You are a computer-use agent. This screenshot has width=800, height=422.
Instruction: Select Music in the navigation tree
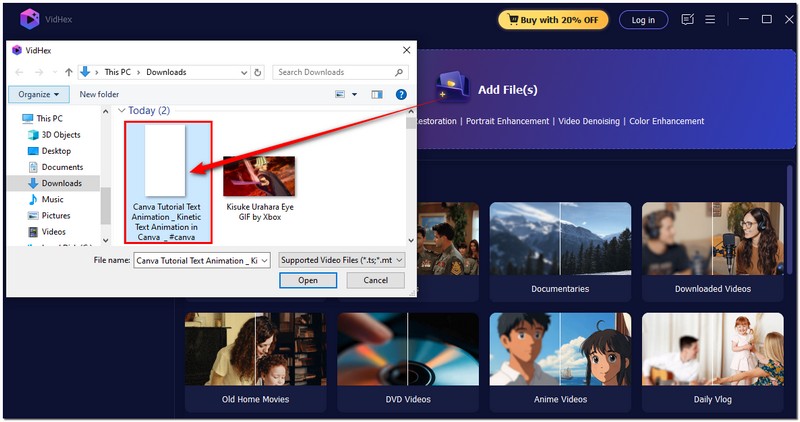click(x=52, y=199)
